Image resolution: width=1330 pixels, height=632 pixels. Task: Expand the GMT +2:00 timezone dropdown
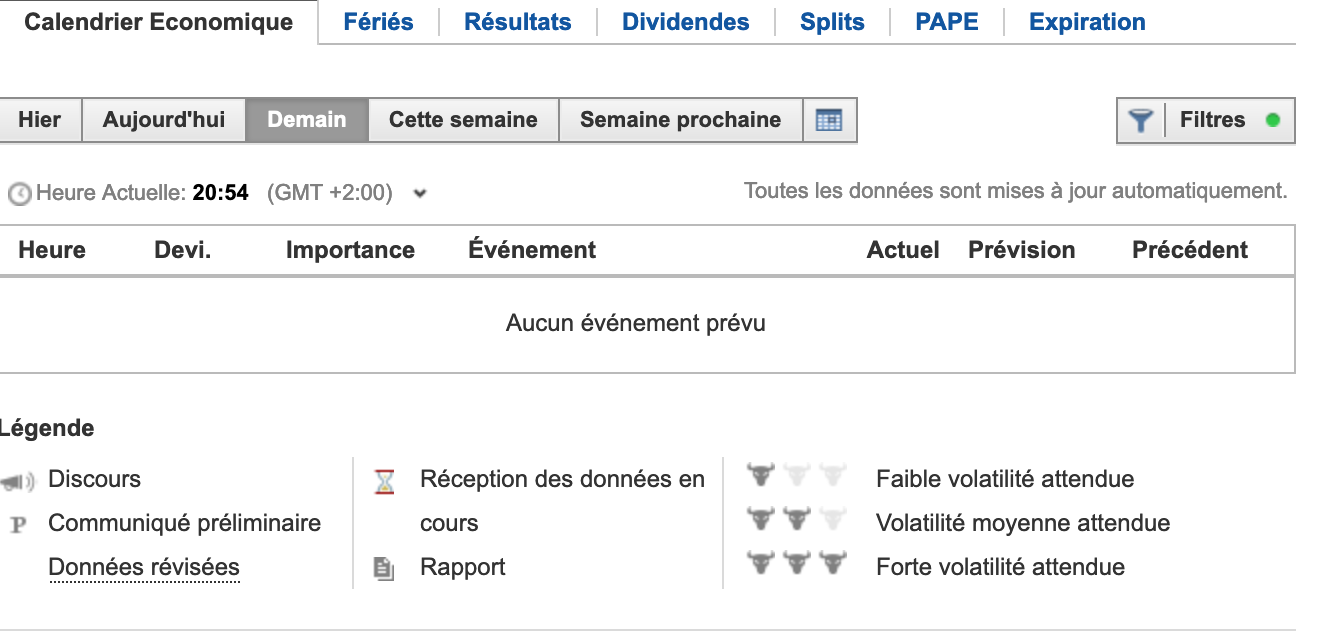[420, 194]
